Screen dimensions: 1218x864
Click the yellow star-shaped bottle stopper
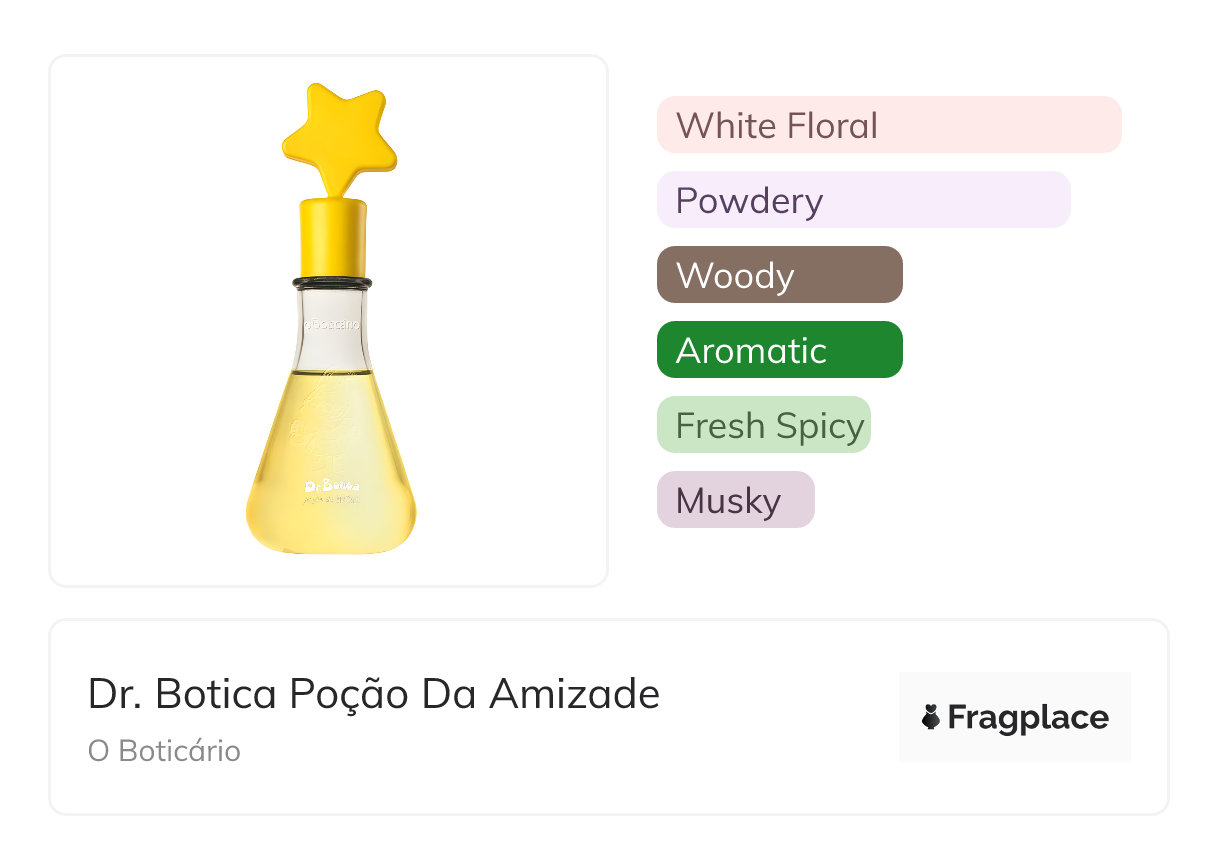click(338, 136)
